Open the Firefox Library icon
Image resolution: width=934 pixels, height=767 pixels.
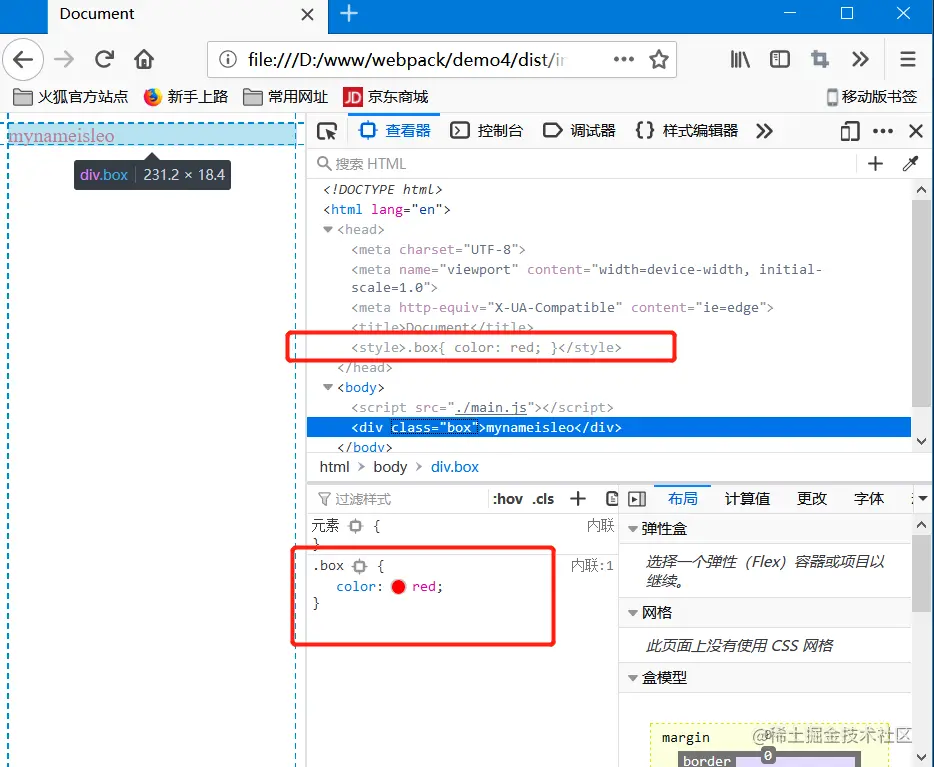[740, 60]
